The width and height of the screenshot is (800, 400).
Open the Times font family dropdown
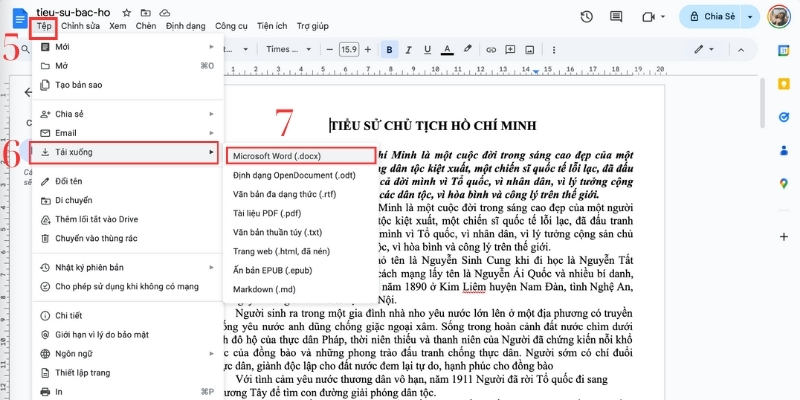[x=288, y=49]
